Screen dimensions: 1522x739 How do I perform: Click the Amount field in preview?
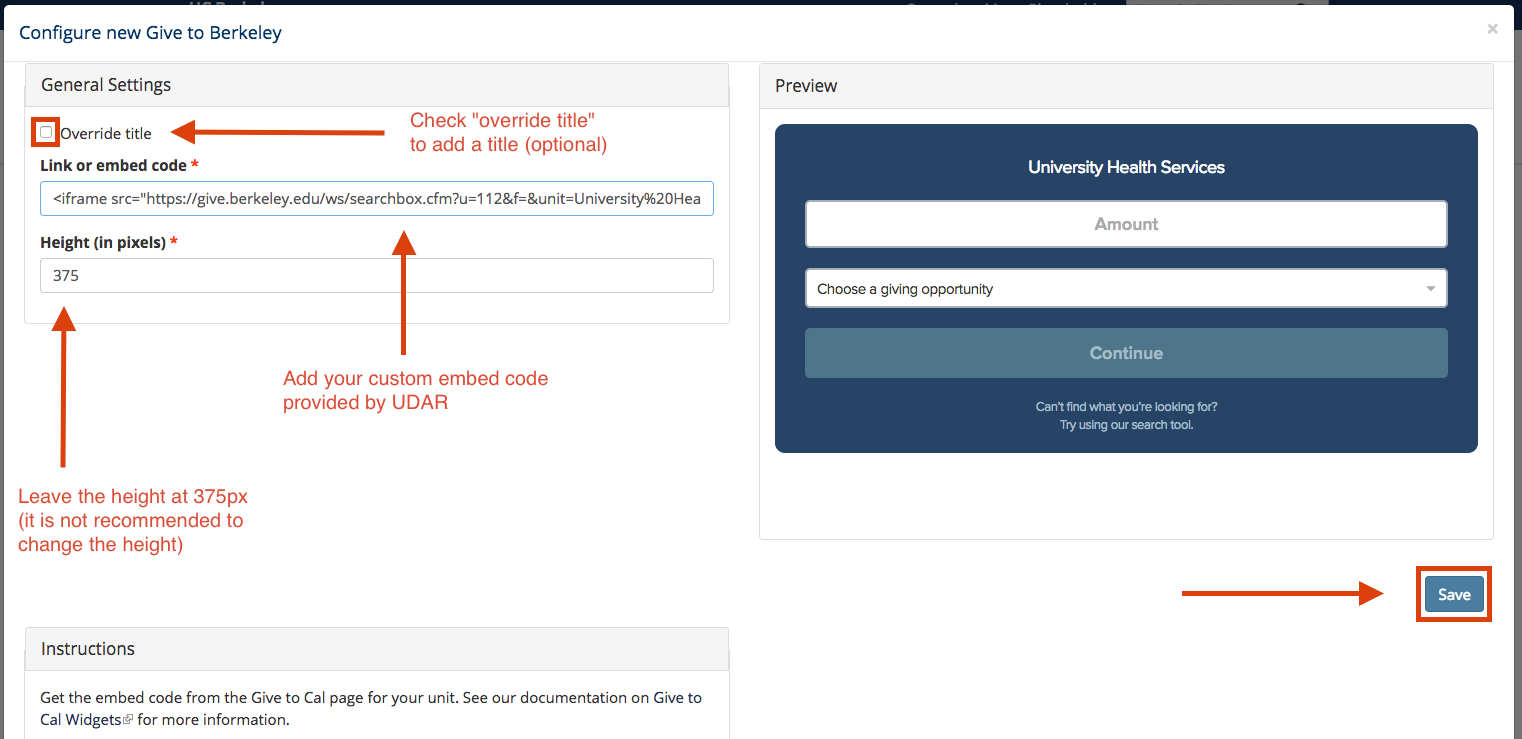tap(1126, 224)
